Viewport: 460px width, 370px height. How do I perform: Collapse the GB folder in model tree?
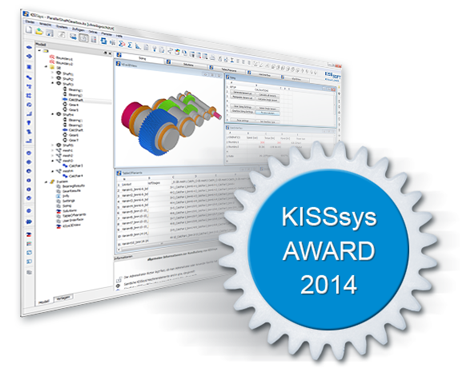(x=46, y=67)
